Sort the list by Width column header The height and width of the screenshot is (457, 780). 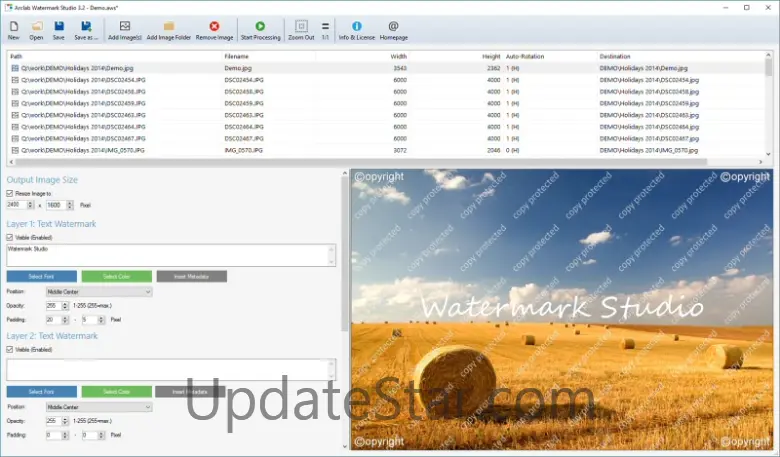point(398,57)
